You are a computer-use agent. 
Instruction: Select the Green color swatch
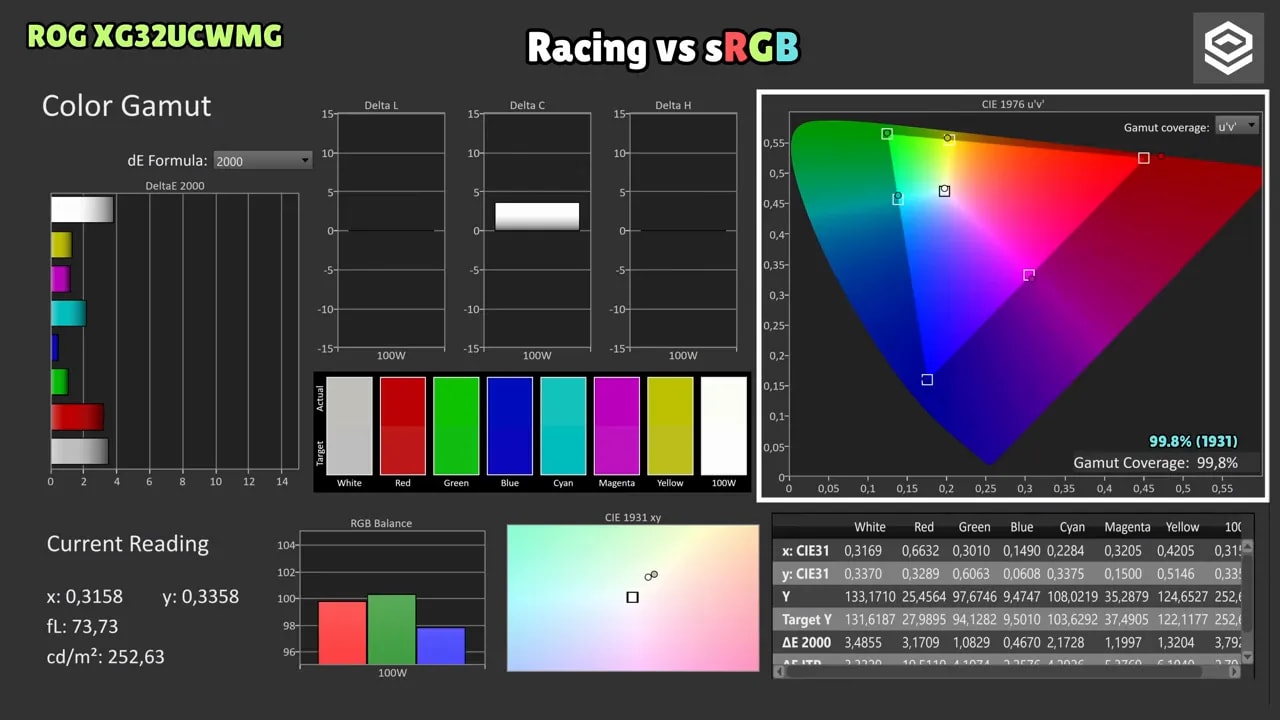coord(456,426)
